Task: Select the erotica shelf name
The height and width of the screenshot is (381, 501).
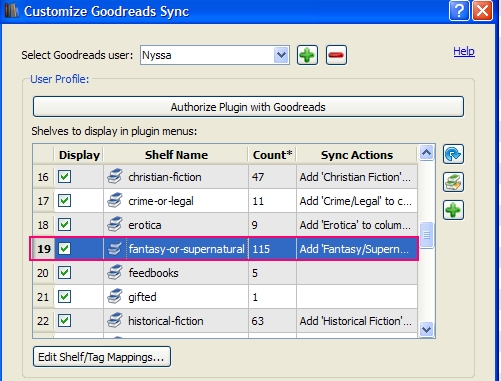Action: point(145,225)
